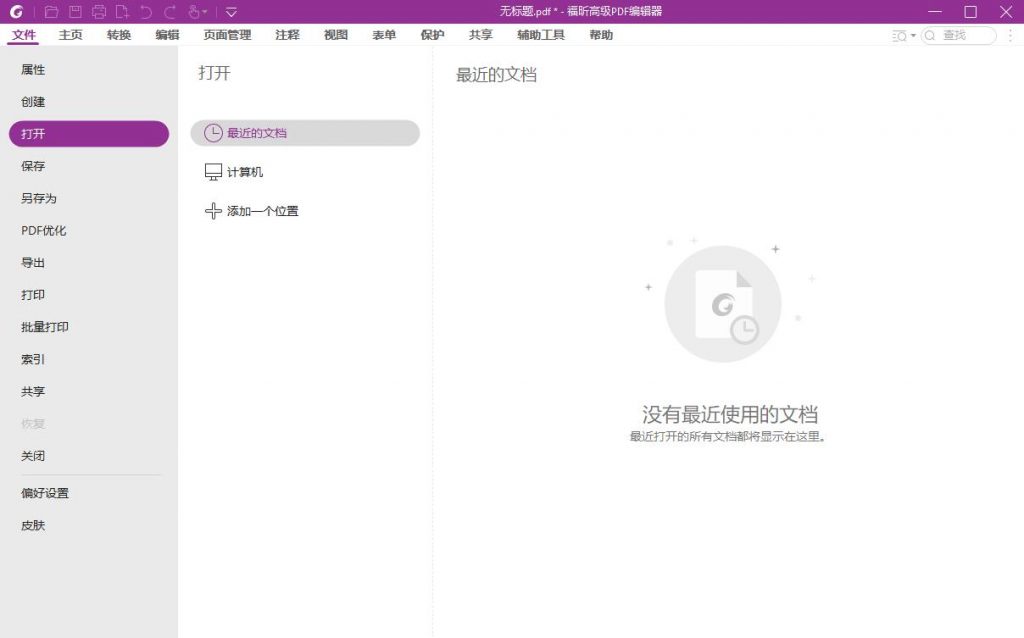The height and width of the screenshot is (638, 1024).
Task: Click the Foxit logo in title bar
Action: click(17, 11)
